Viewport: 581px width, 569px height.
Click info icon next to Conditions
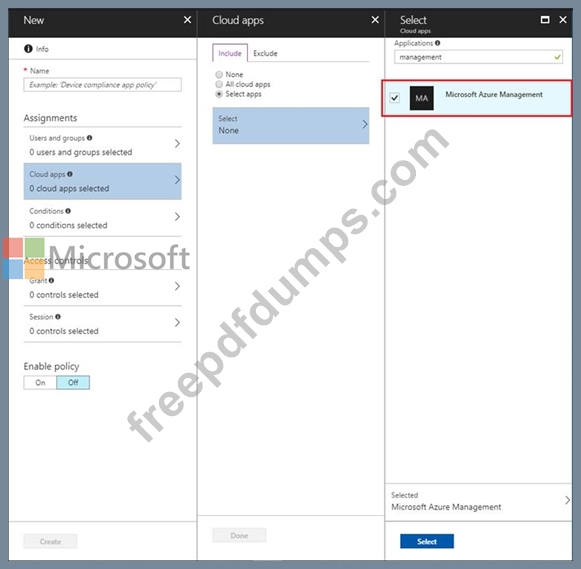pyautogui.click(x=68, y=211)
